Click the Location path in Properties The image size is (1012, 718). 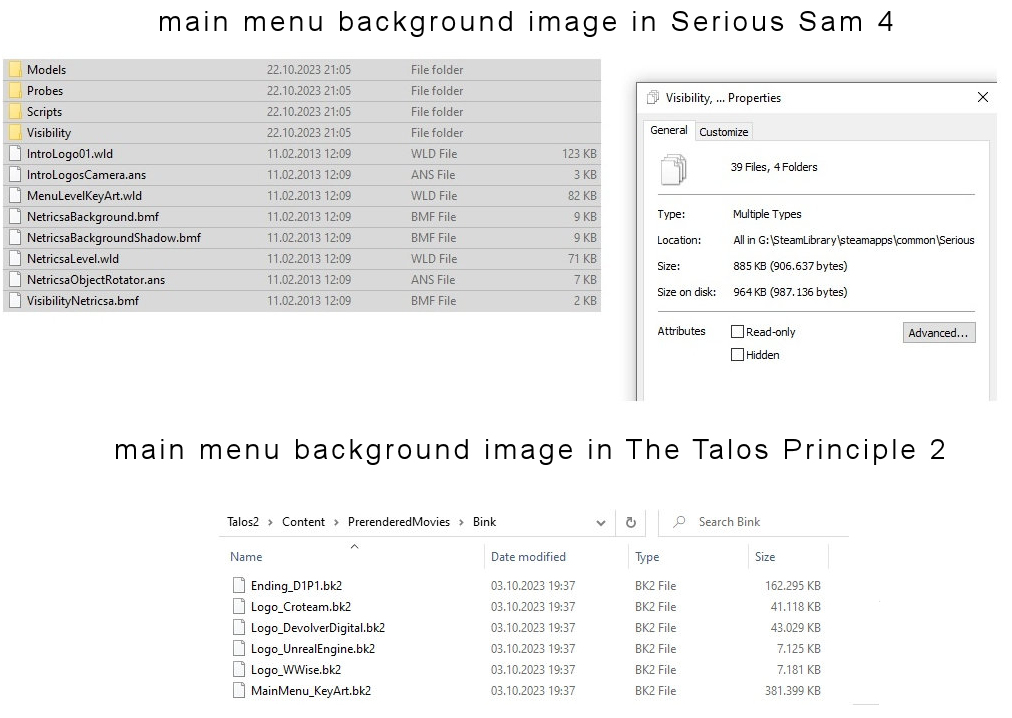(x=853, y=240)
